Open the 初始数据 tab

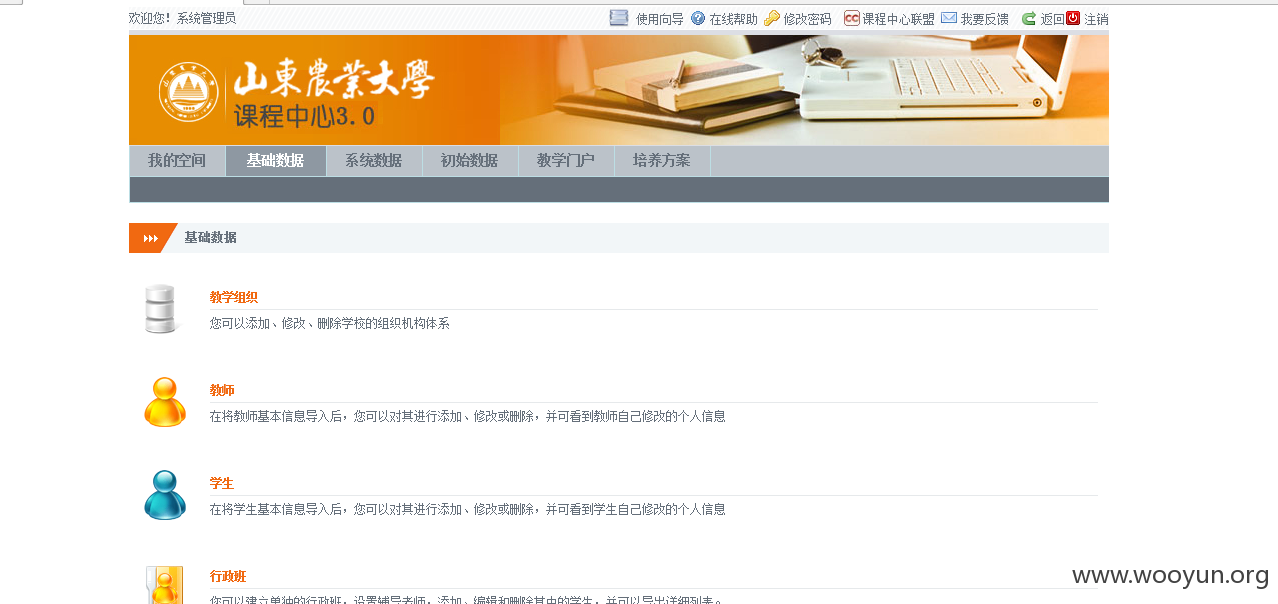[x=470, y=161]
